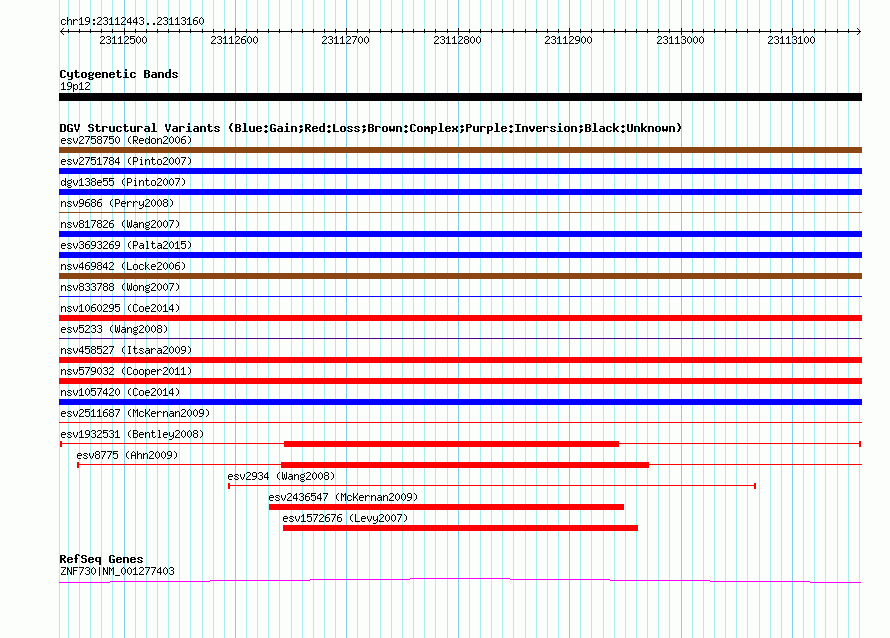This screenshot has width=890, height=638.
Task: Open variant esv2511687 (McKernan2009) label
Action: pyautogui.click(x=135, y=413)
